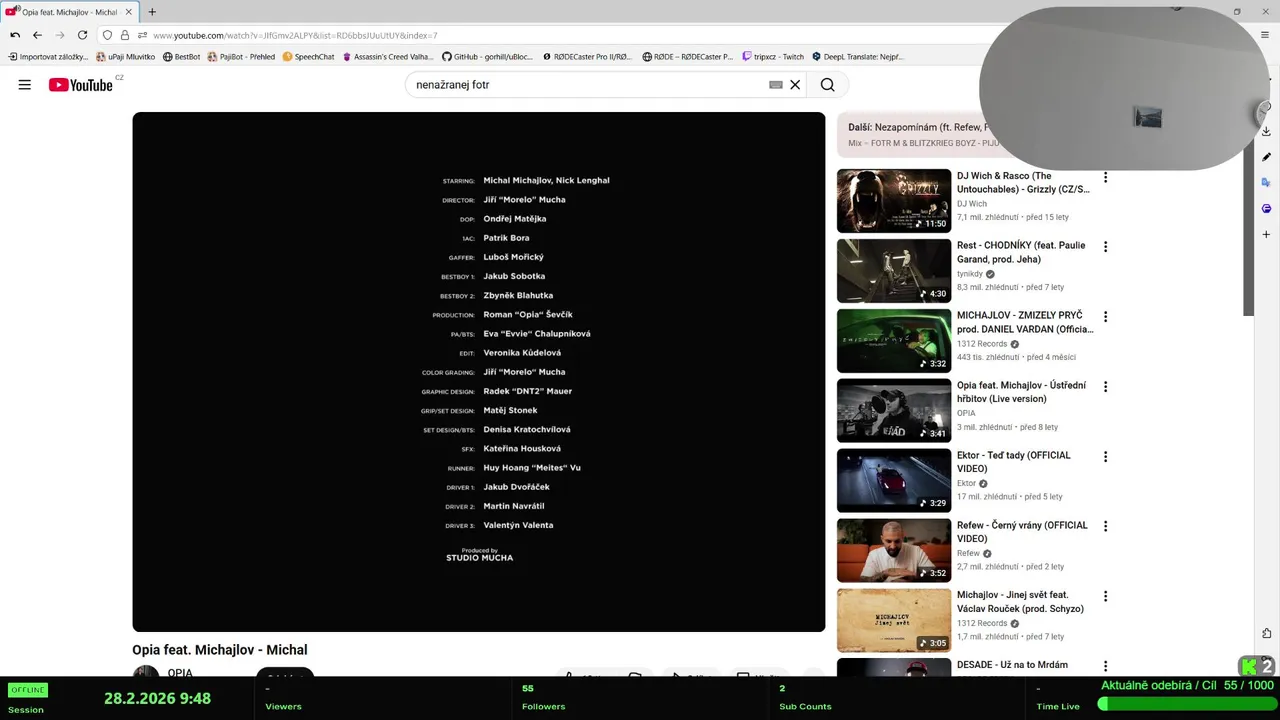
Task: Run search with the magnifier button
Action: 827,85
